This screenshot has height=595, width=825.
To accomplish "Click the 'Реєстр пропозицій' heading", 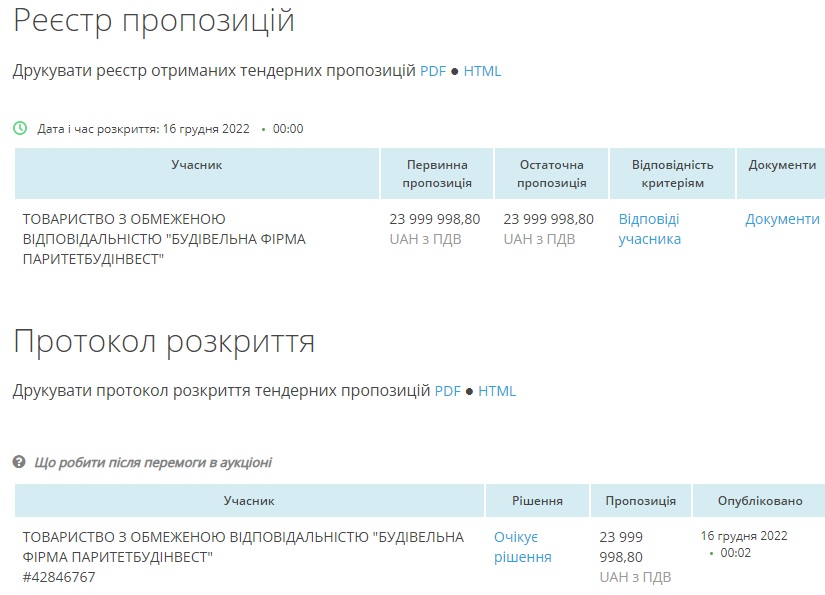I will [154, 21].
